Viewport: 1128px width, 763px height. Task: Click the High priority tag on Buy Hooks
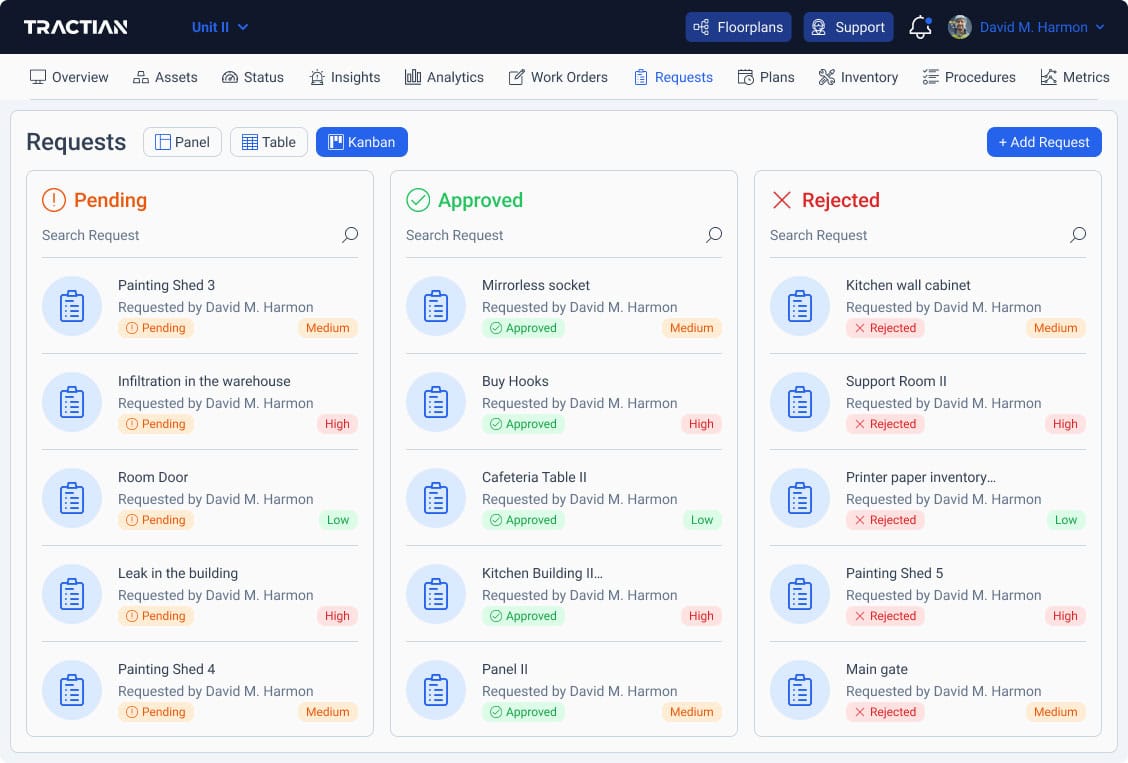click(701, 424)
